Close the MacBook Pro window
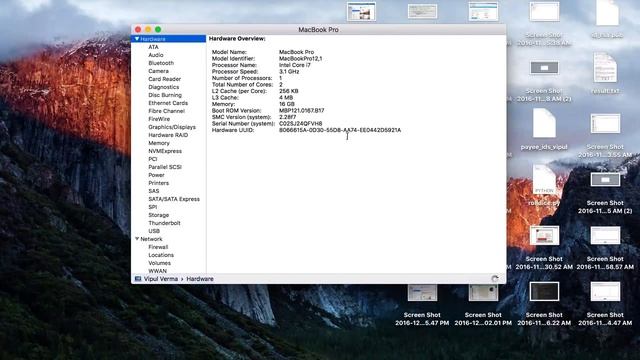Image resolution: width=640 pixels, height=360 pixels. pyautogui.click(x=138, y=29)
